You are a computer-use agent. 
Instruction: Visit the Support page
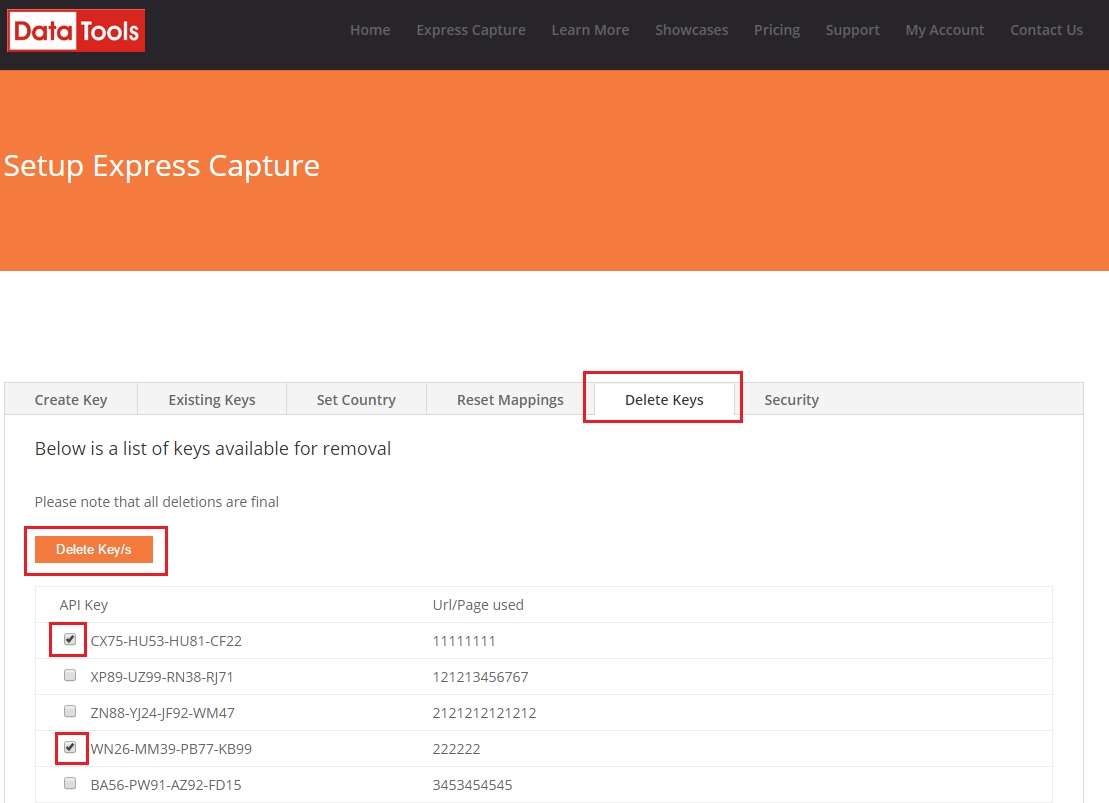pyautogui.click(x=852, y=30)
